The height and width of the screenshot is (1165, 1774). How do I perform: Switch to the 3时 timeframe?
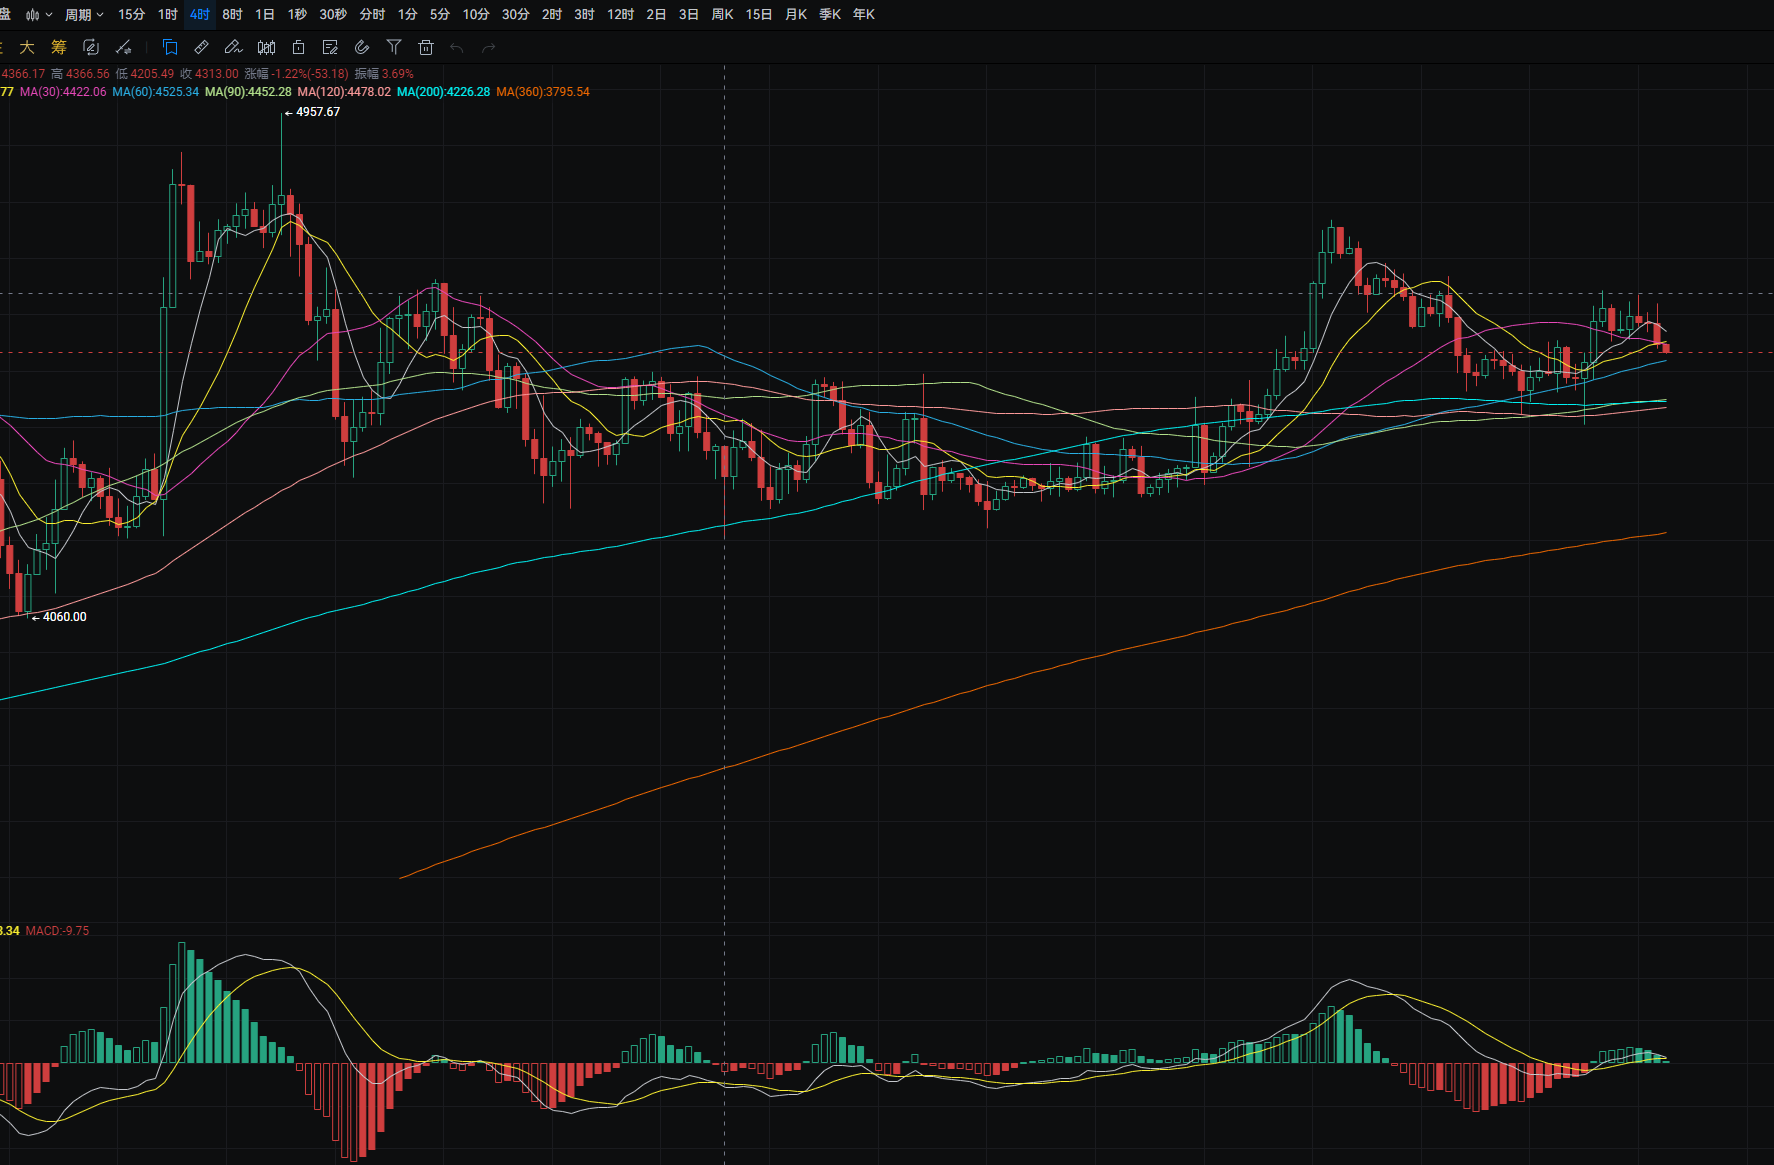pos(584,15)
